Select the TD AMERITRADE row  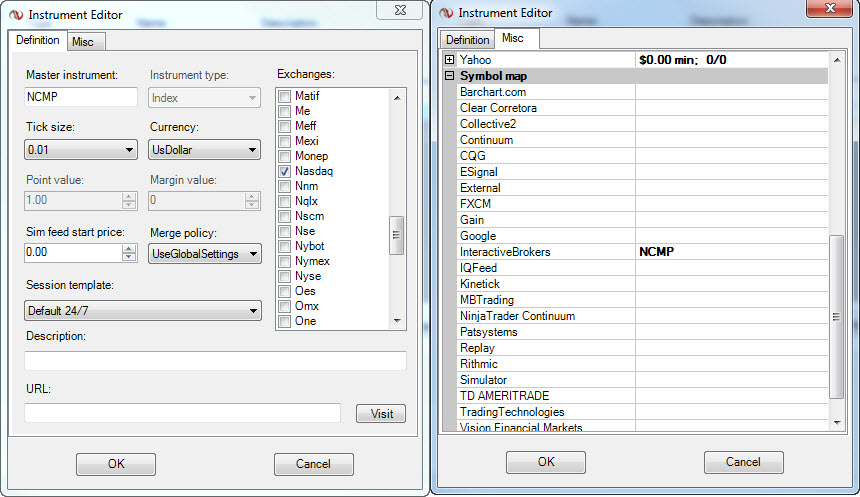tap(642, 396)
